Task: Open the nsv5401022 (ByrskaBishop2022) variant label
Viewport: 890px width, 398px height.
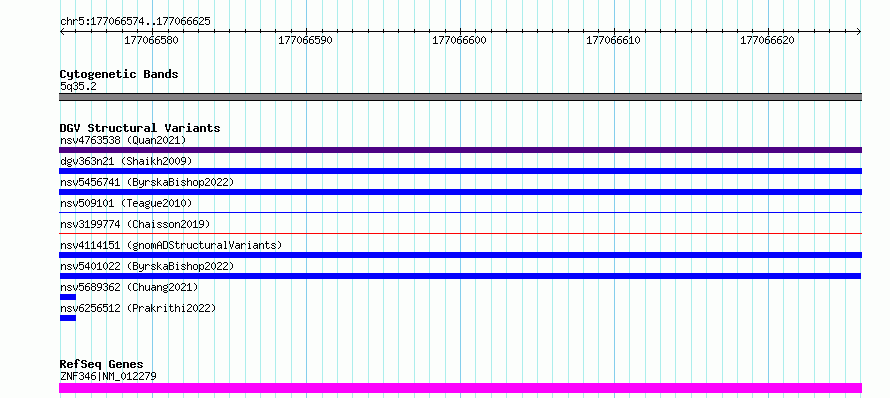Action: coord(147,266)
